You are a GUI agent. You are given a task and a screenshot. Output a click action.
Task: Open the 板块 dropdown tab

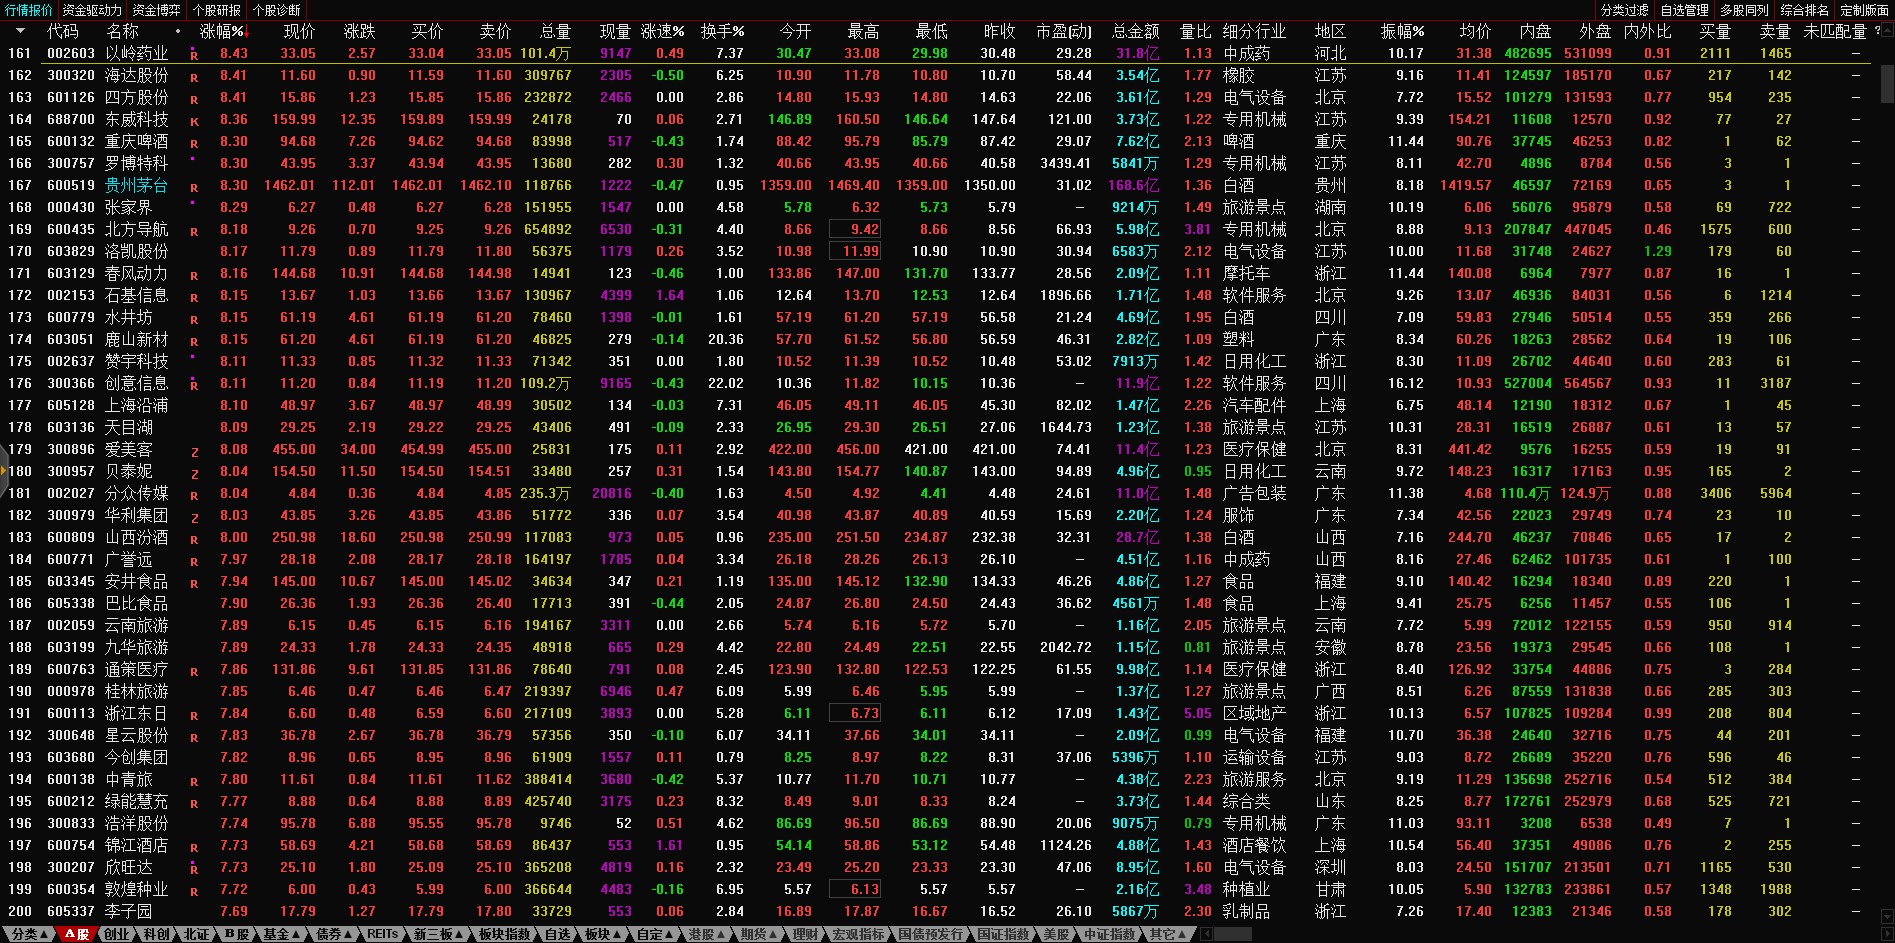tap(603, 934)
